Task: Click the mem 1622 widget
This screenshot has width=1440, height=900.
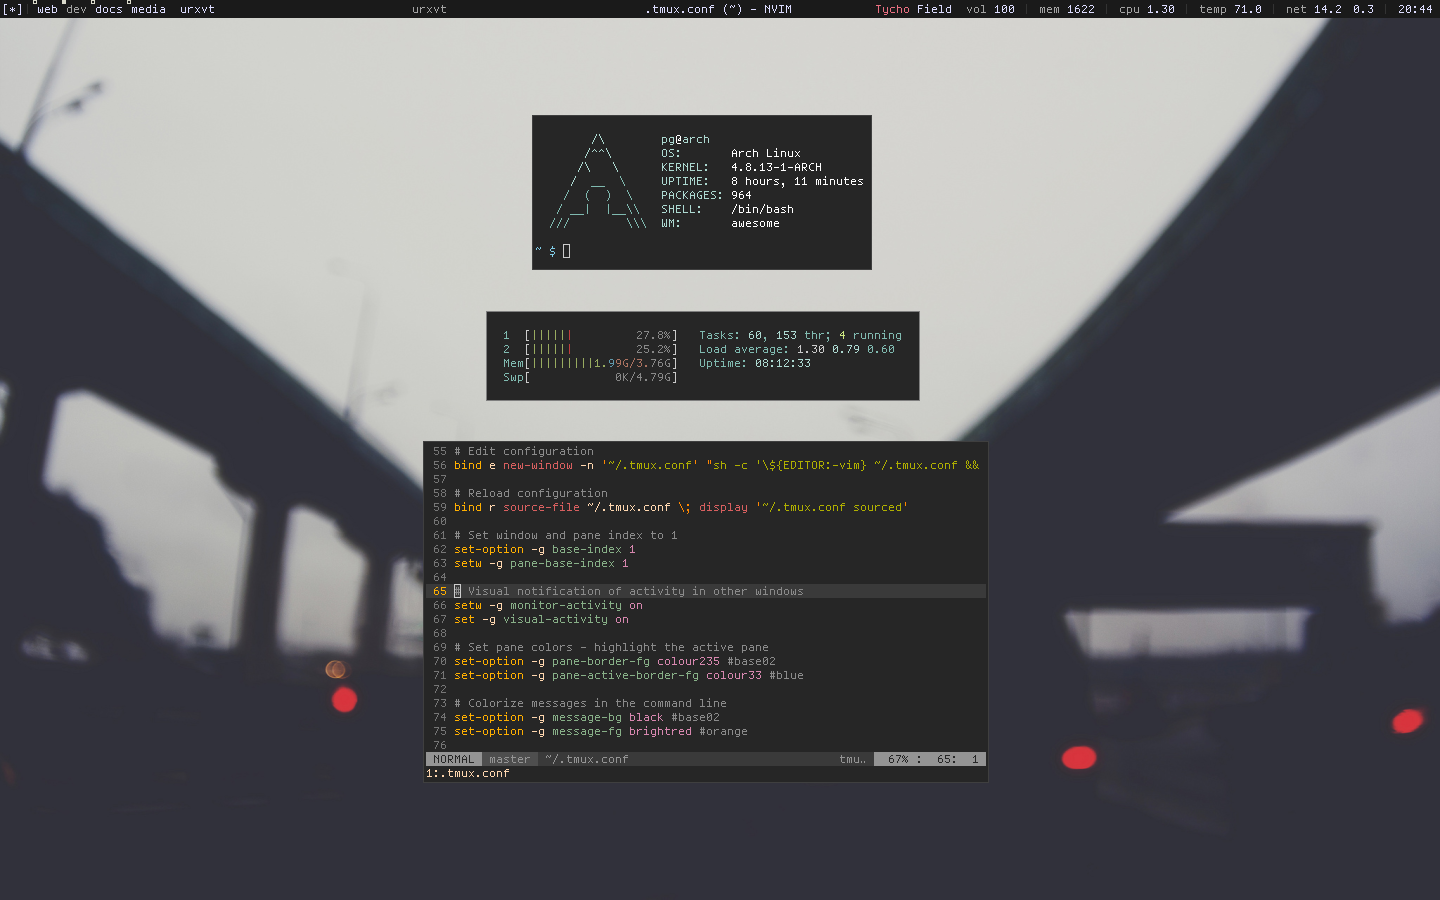Action: [1066, 9]
